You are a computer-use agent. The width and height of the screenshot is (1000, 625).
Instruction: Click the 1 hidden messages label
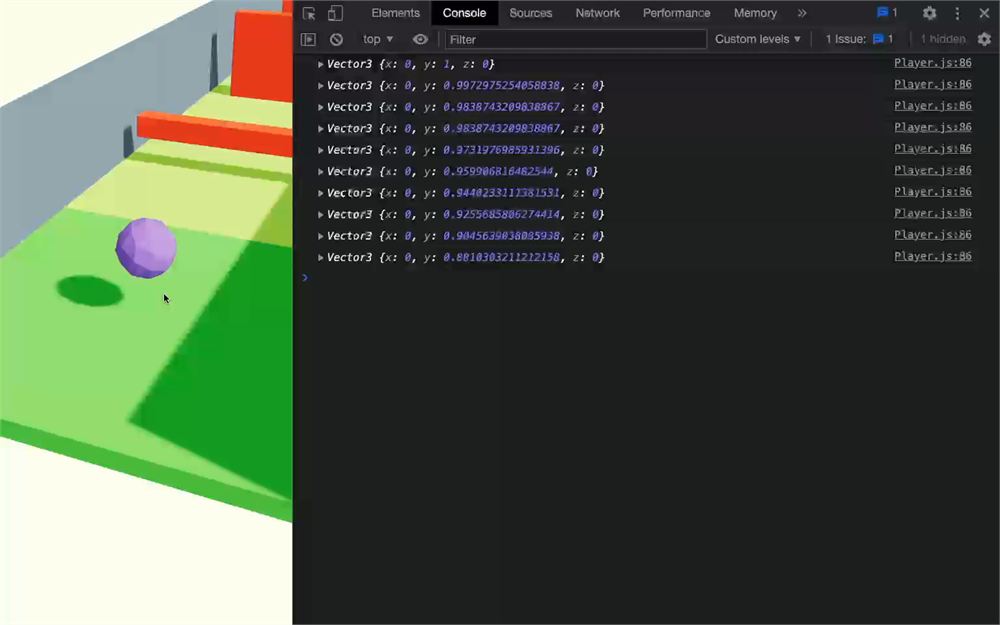coord(943,40)
